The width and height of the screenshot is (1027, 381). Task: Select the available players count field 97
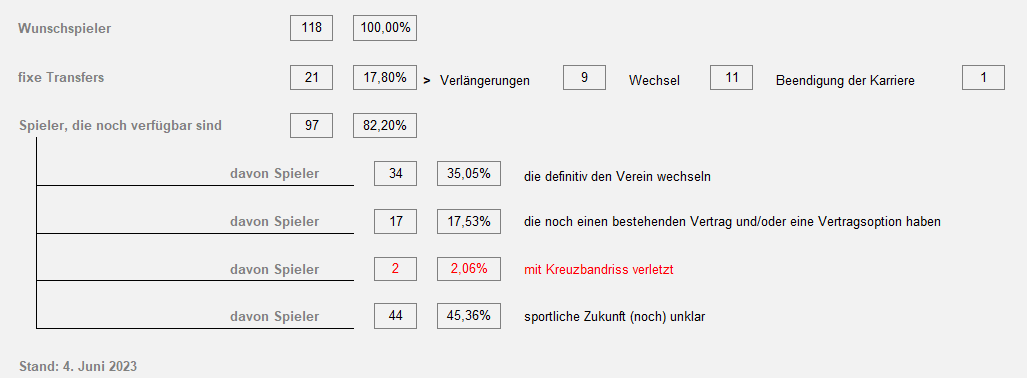312,126
